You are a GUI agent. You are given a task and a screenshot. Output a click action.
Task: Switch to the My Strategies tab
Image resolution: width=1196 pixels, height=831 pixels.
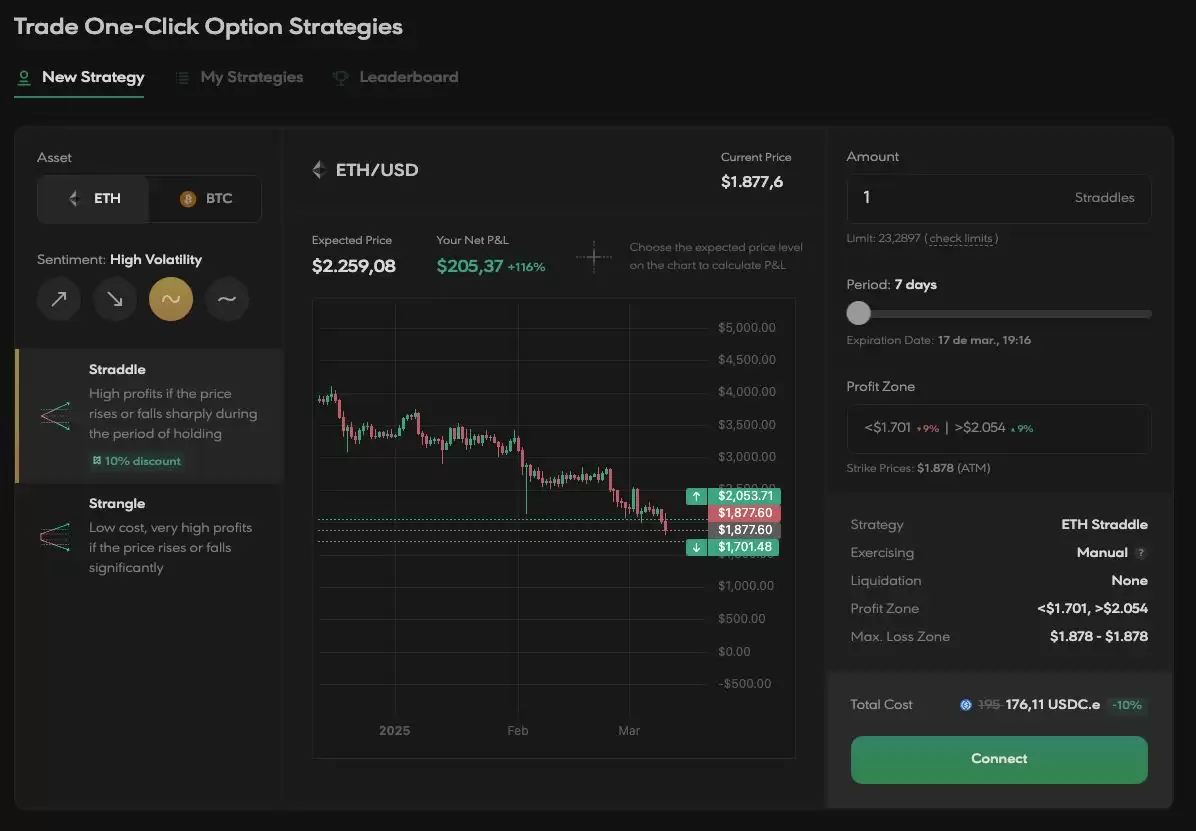239,77
